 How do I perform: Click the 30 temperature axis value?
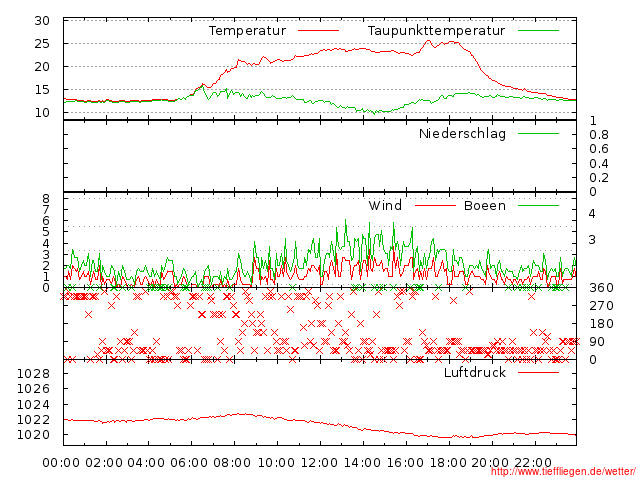click(x=42, y=21)
